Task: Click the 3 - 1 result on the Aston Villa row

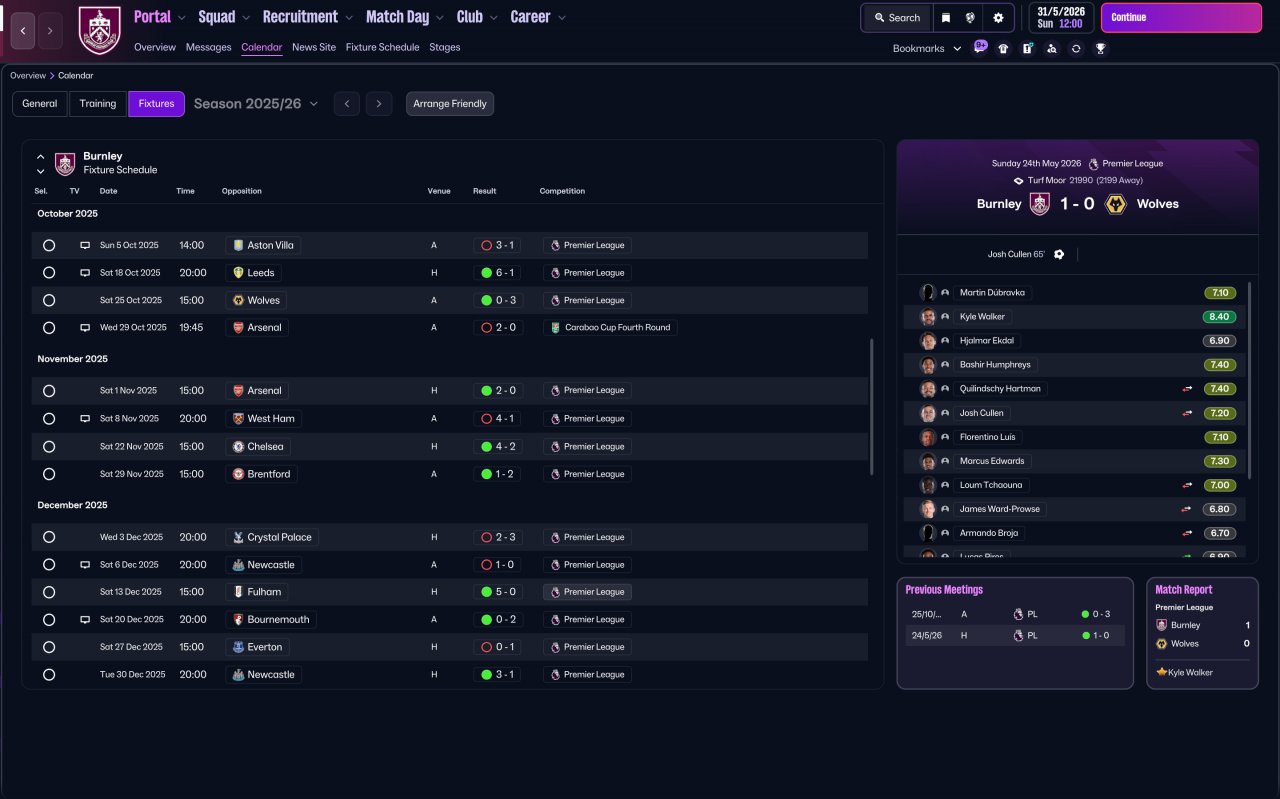Action: coord(497,245)
